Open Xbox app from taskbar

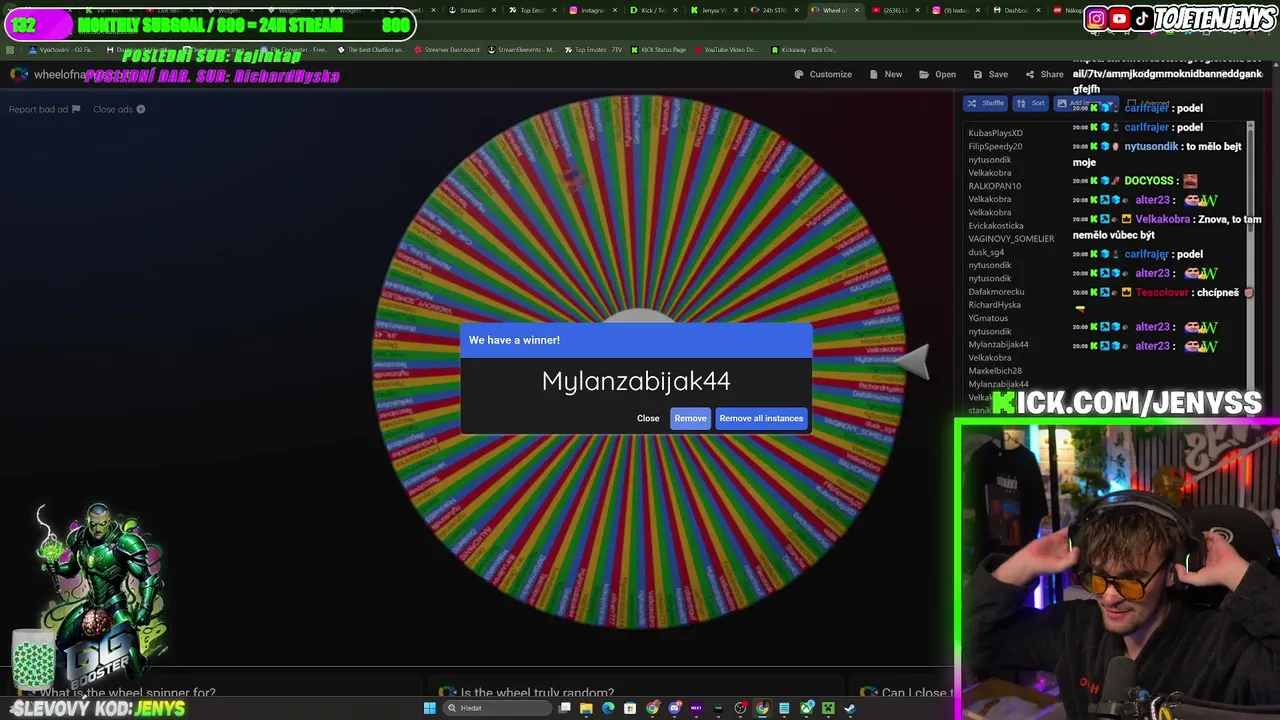(806, 708)
